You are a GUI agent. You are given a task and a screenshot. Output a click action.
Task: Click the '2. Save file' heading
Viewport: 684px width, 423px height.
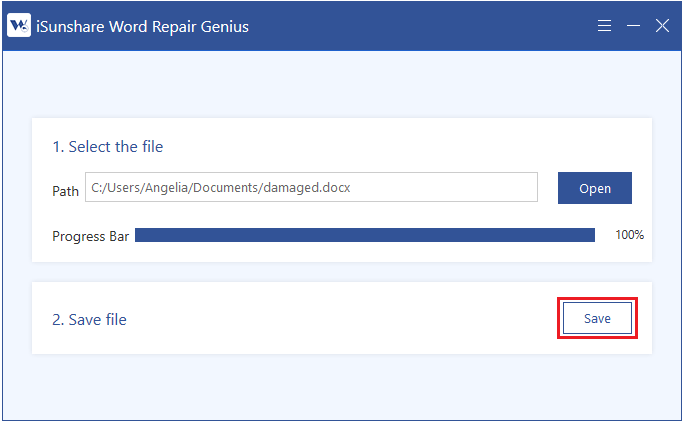(89, 320)
